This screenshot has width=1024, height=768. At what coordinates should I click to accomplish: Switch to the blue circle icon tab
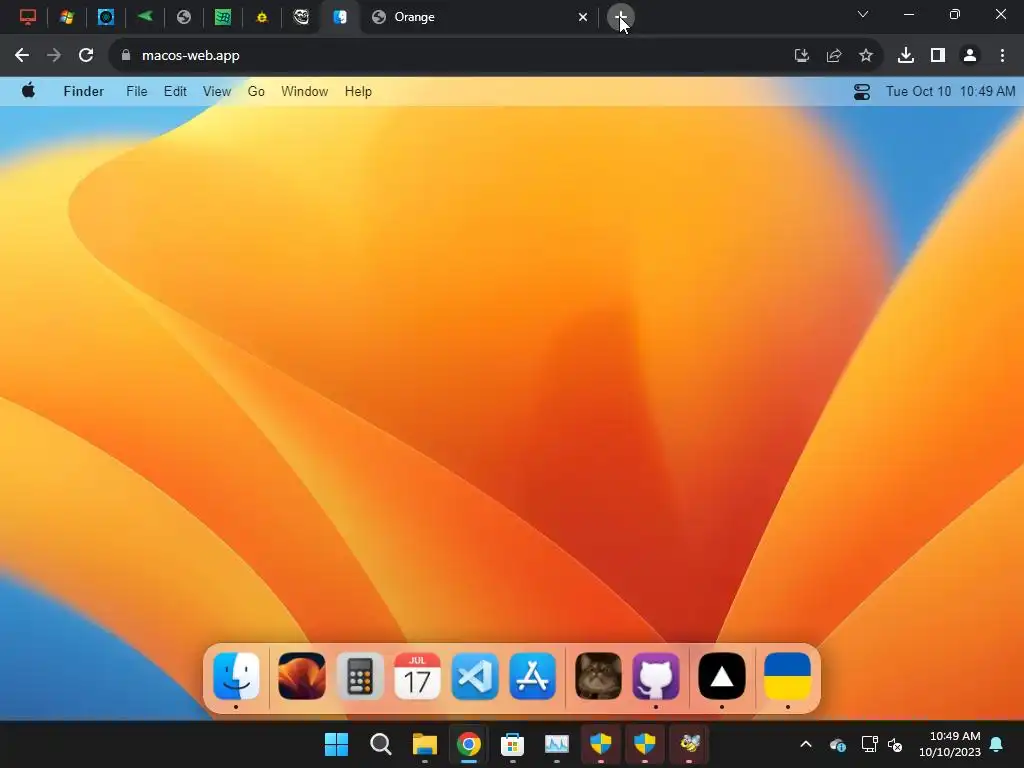click(106, 17)
